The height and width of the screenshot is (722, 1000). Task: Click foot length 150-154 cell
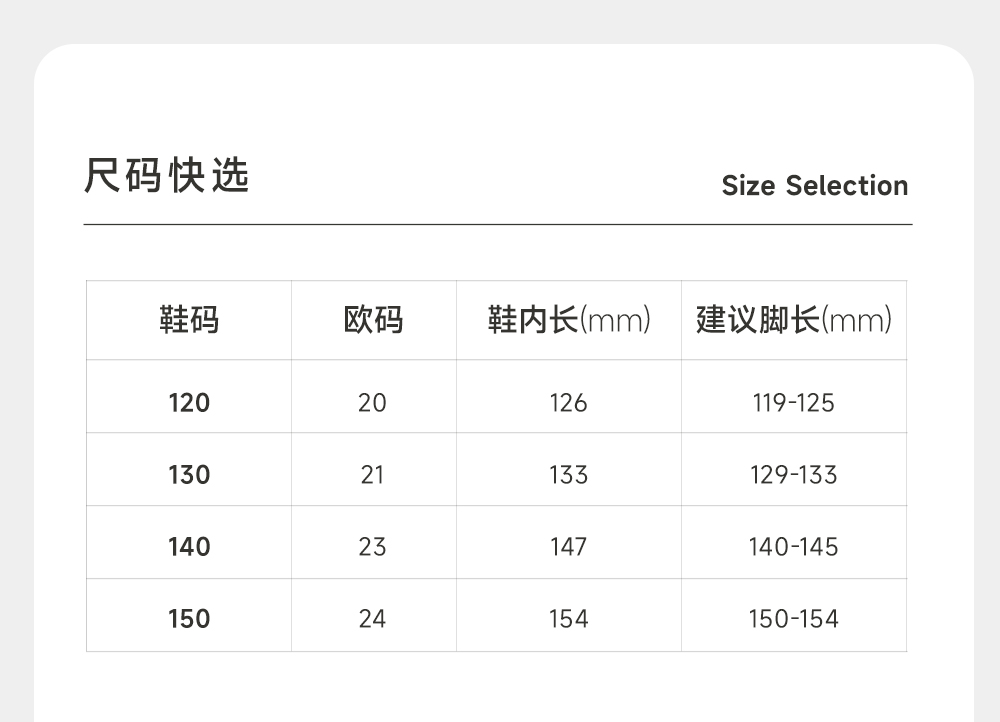(793, 619)
